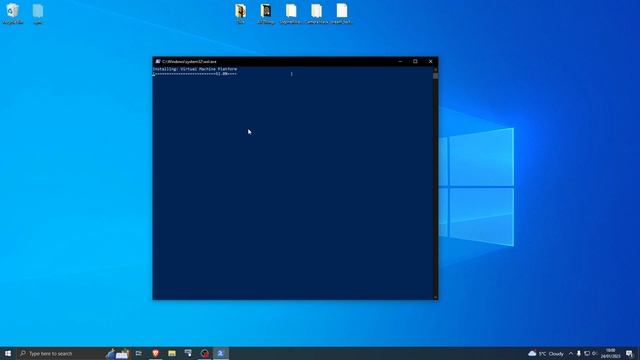Open the first folder icon with picture thumbnail
The image size is (640, 360).
coord(240,13)
